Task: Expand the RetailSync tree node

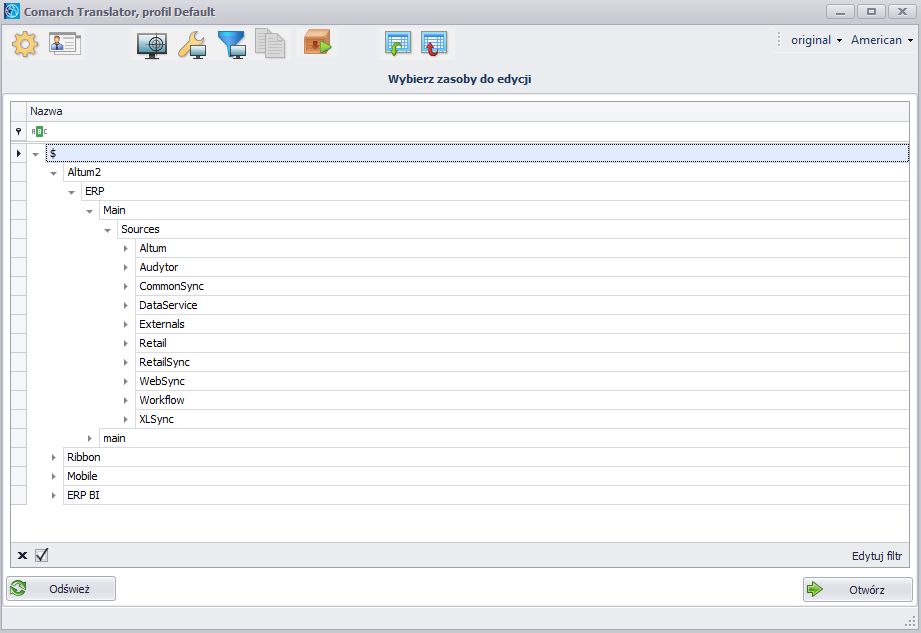Action: point(126,362)
